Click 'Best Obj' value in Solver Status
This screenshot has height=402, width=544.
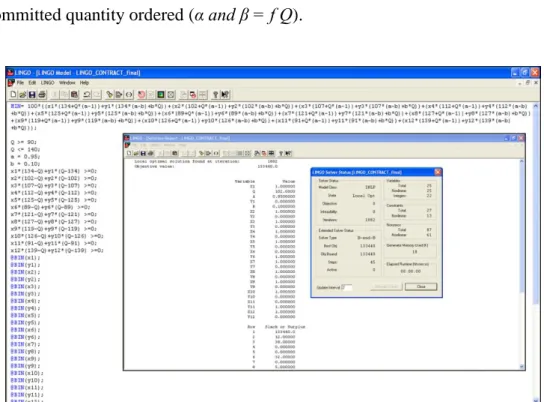click(367, 246)
